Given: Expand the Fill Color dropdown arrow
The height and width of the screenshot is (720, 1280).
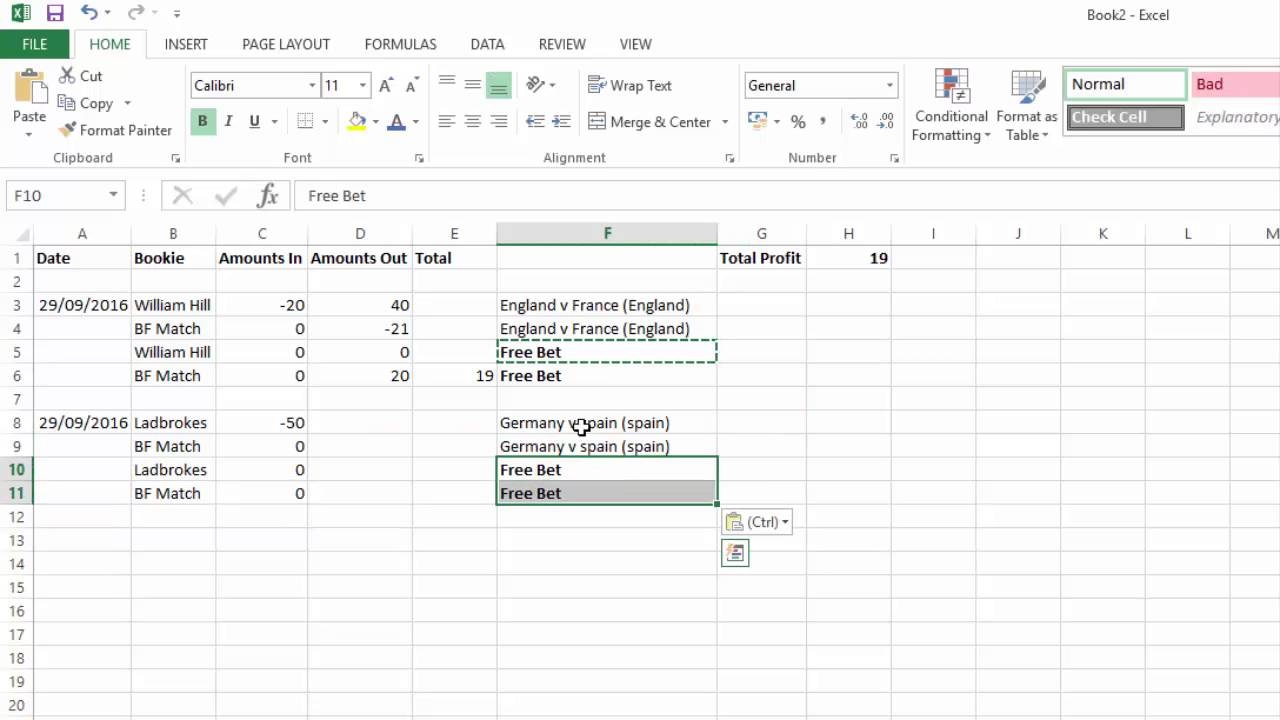Looking at the screenshot, I should [375, 121].
